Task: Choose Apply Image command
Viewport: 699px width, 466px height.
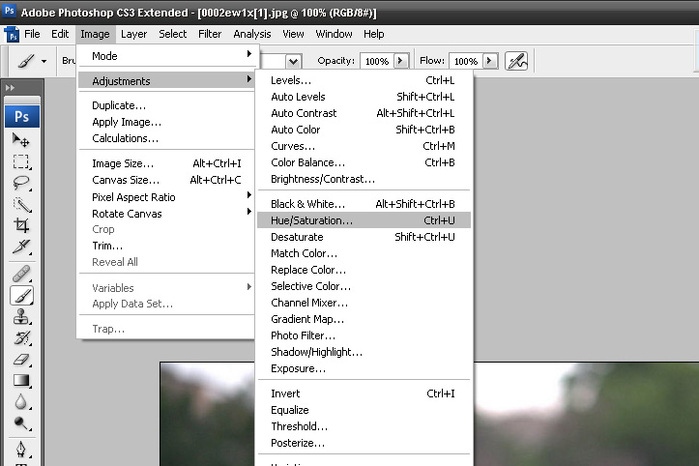Action: [166, 122]
